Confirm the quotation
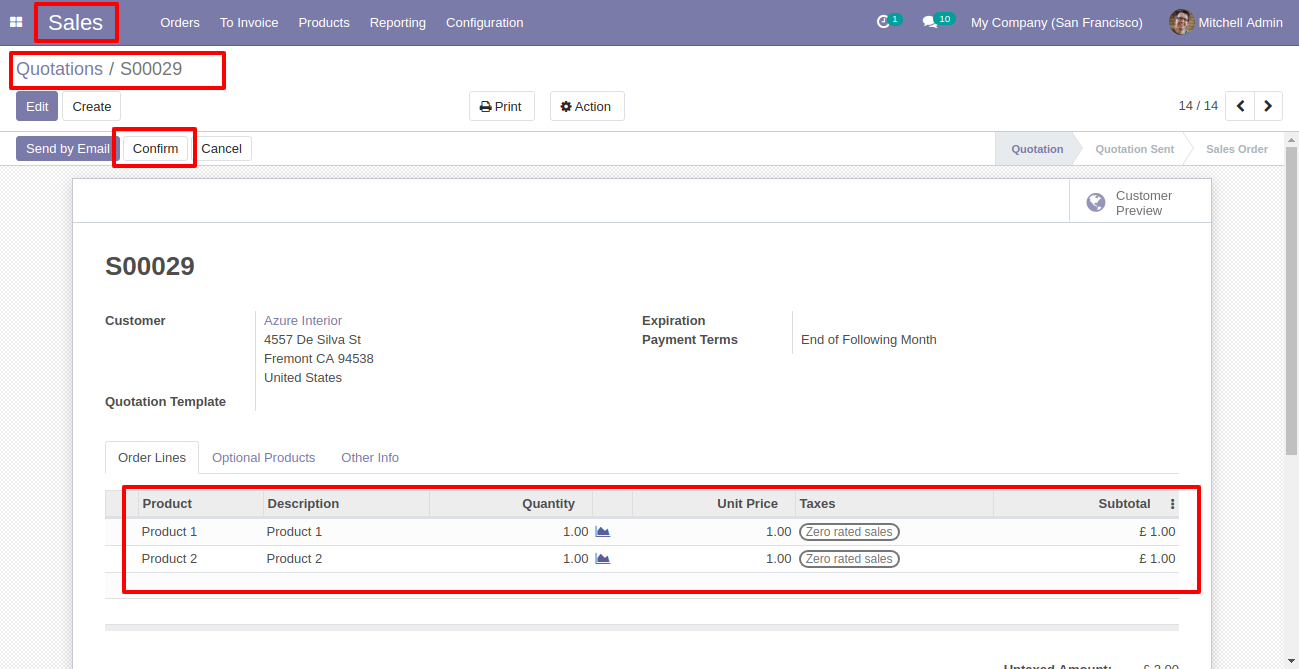Screen dimensions: 1299x669 [x=155, y=149]
